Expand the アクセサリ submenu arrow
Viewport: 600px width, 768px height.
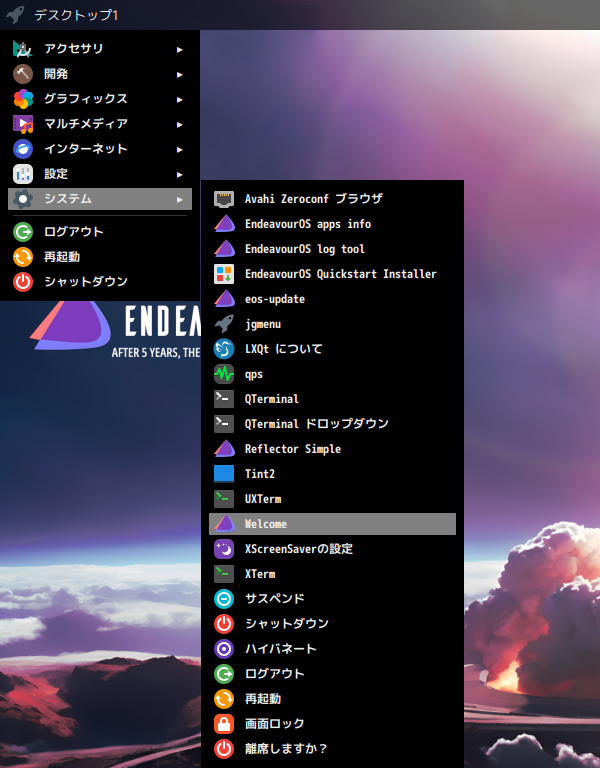180,49
